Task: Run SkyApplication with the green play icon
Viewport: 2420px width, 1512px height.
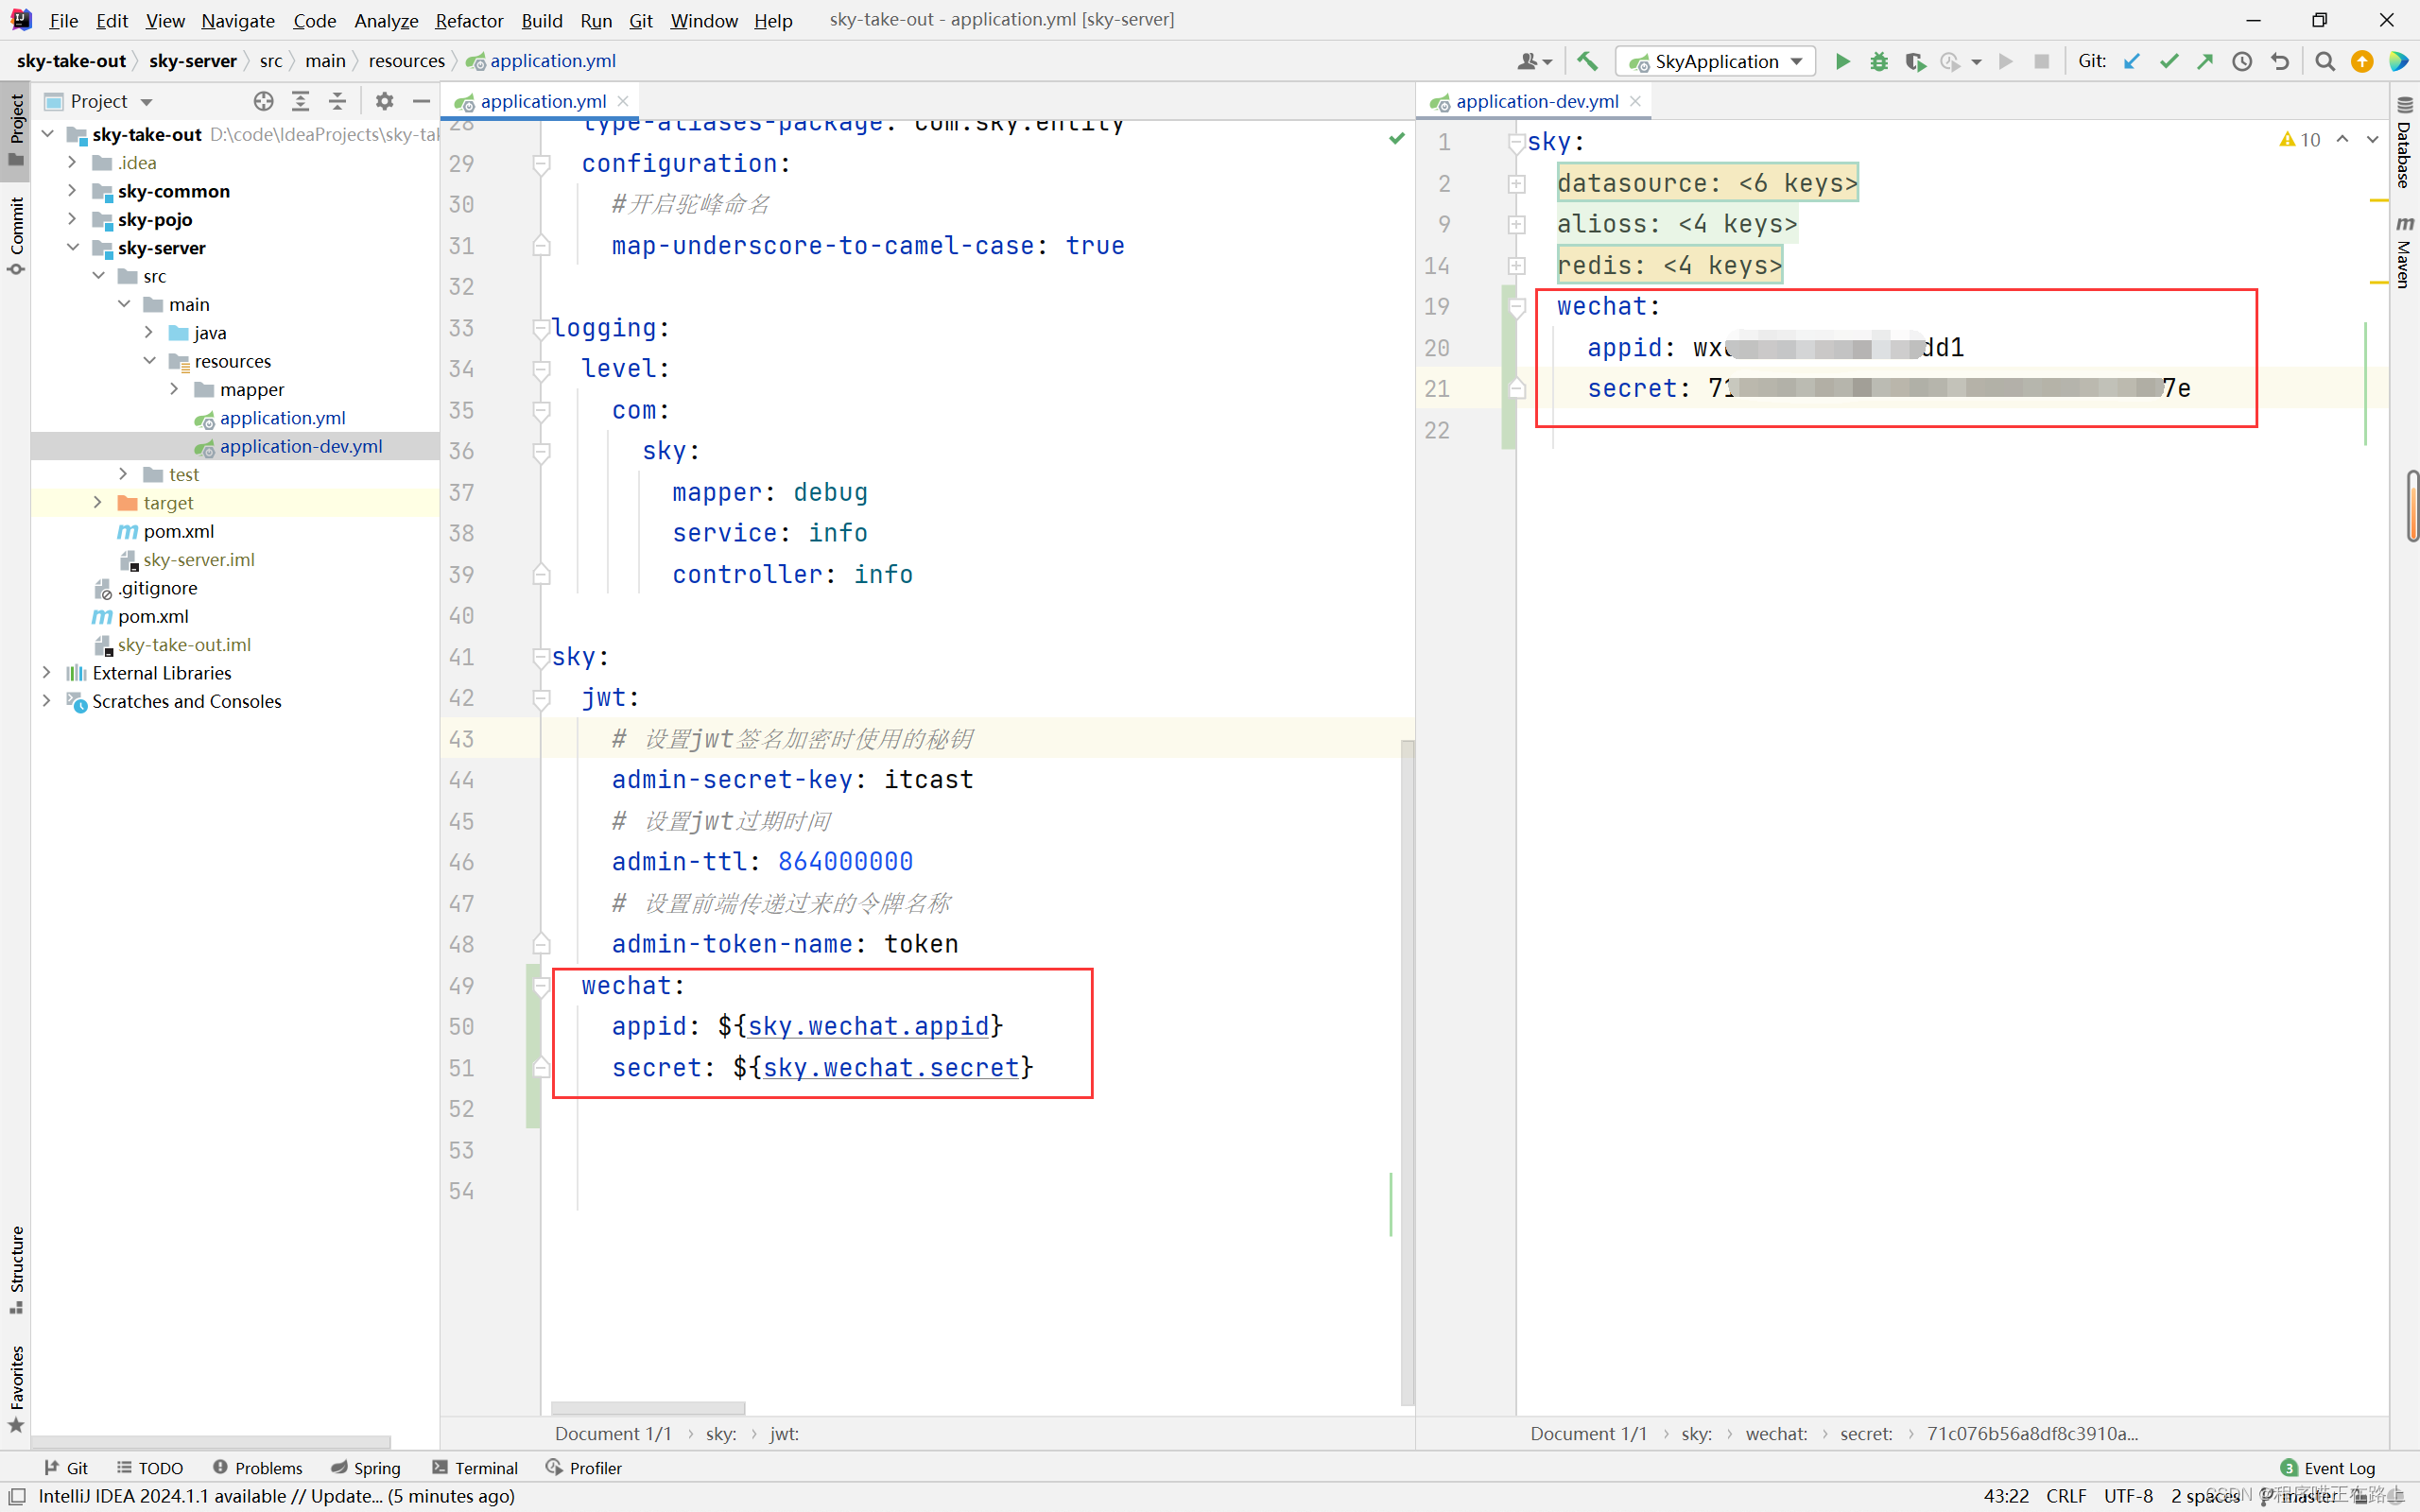Action: click(1842, 61)
